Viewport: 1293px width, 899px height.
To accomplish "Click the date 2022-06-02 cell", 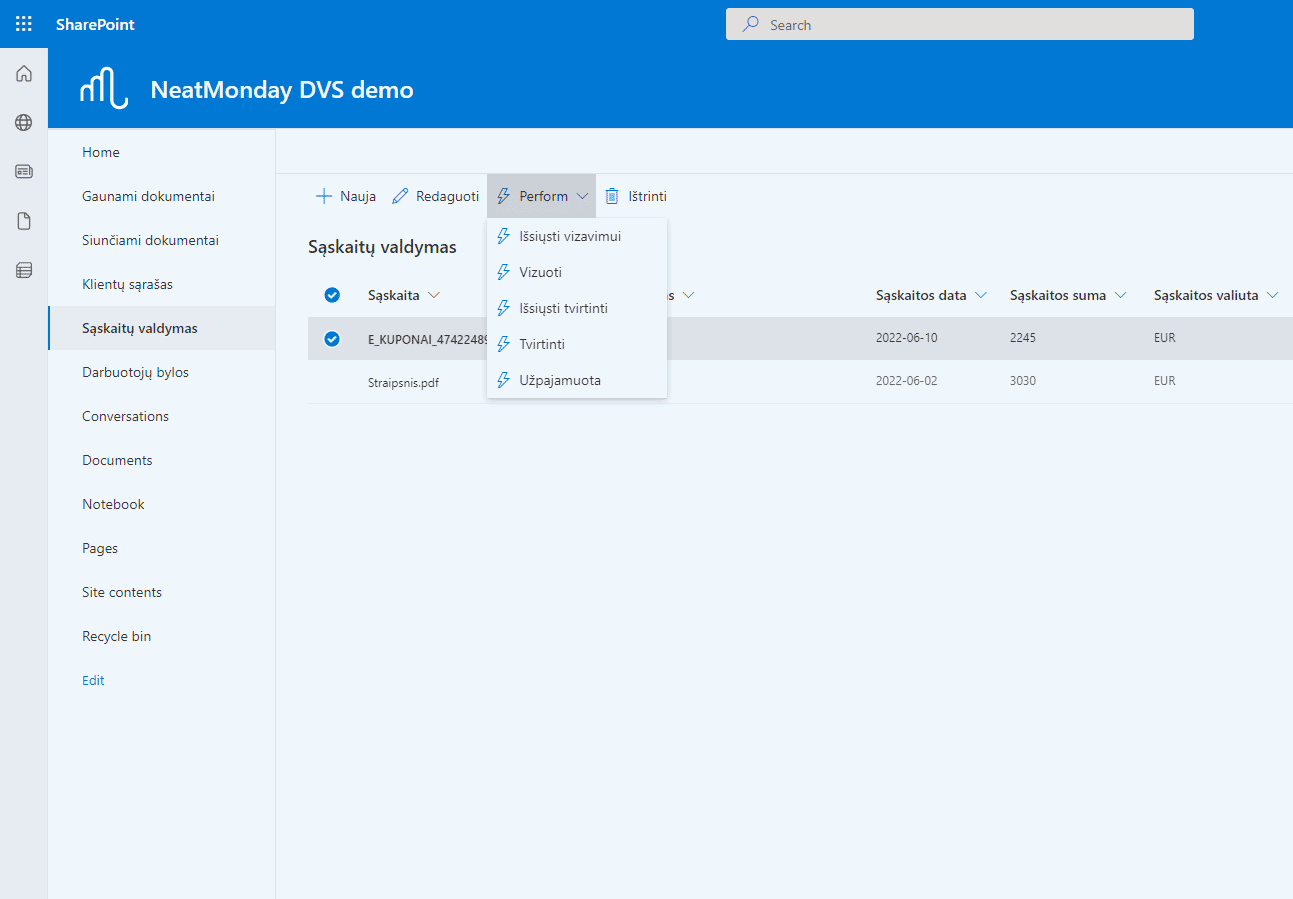I will (x=907, y=381).
